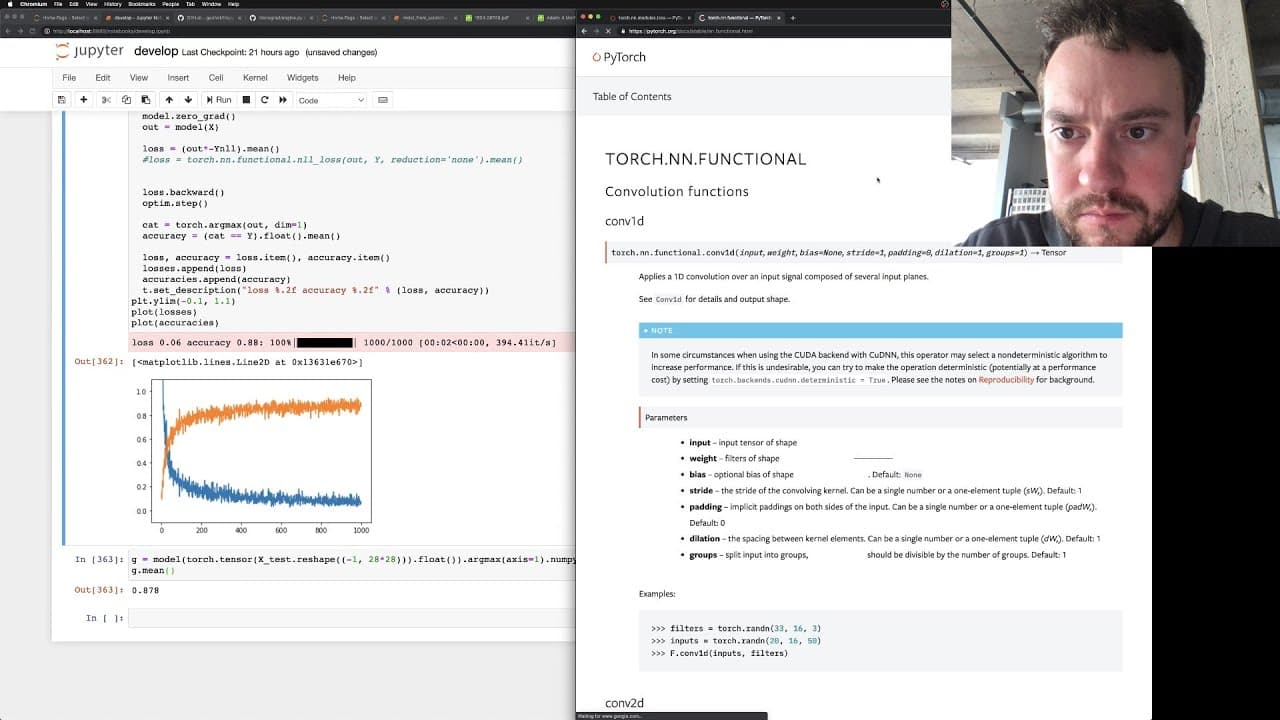Open the command palette keyboard icon
Screen dimensions: 1280x720
coord(385,100)
